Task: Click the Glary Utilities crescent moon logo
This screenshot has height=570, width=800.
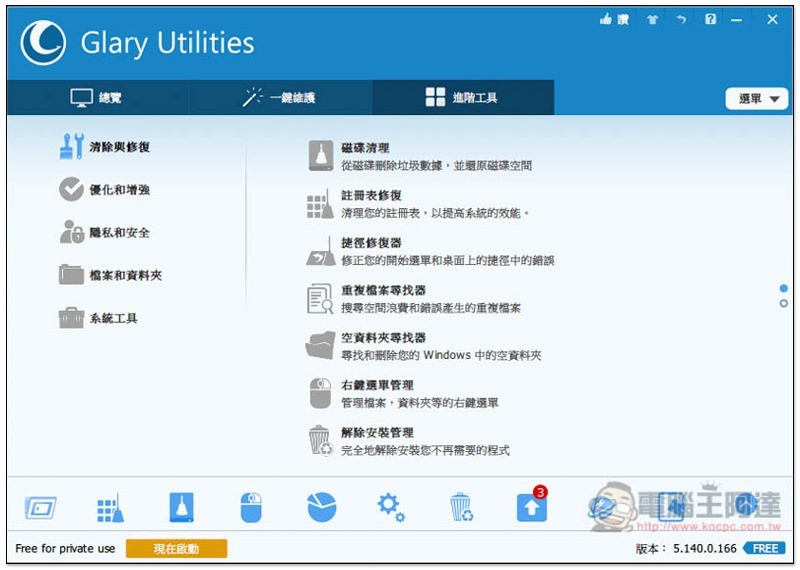Action: [x=43, y=43]
